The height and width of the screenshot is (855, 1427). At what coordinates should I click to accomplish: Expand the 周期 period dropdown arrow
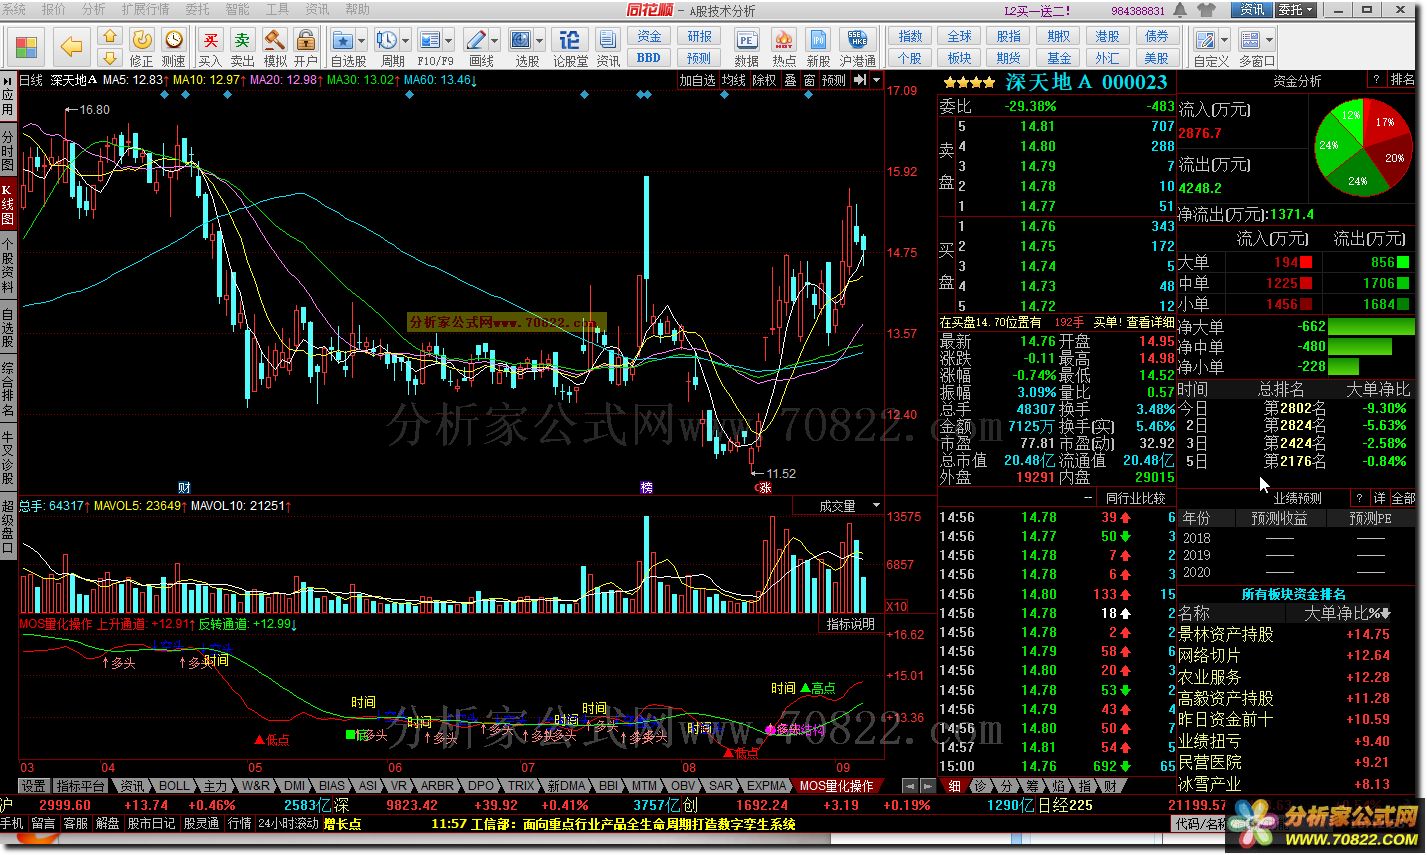click(405, 41)
